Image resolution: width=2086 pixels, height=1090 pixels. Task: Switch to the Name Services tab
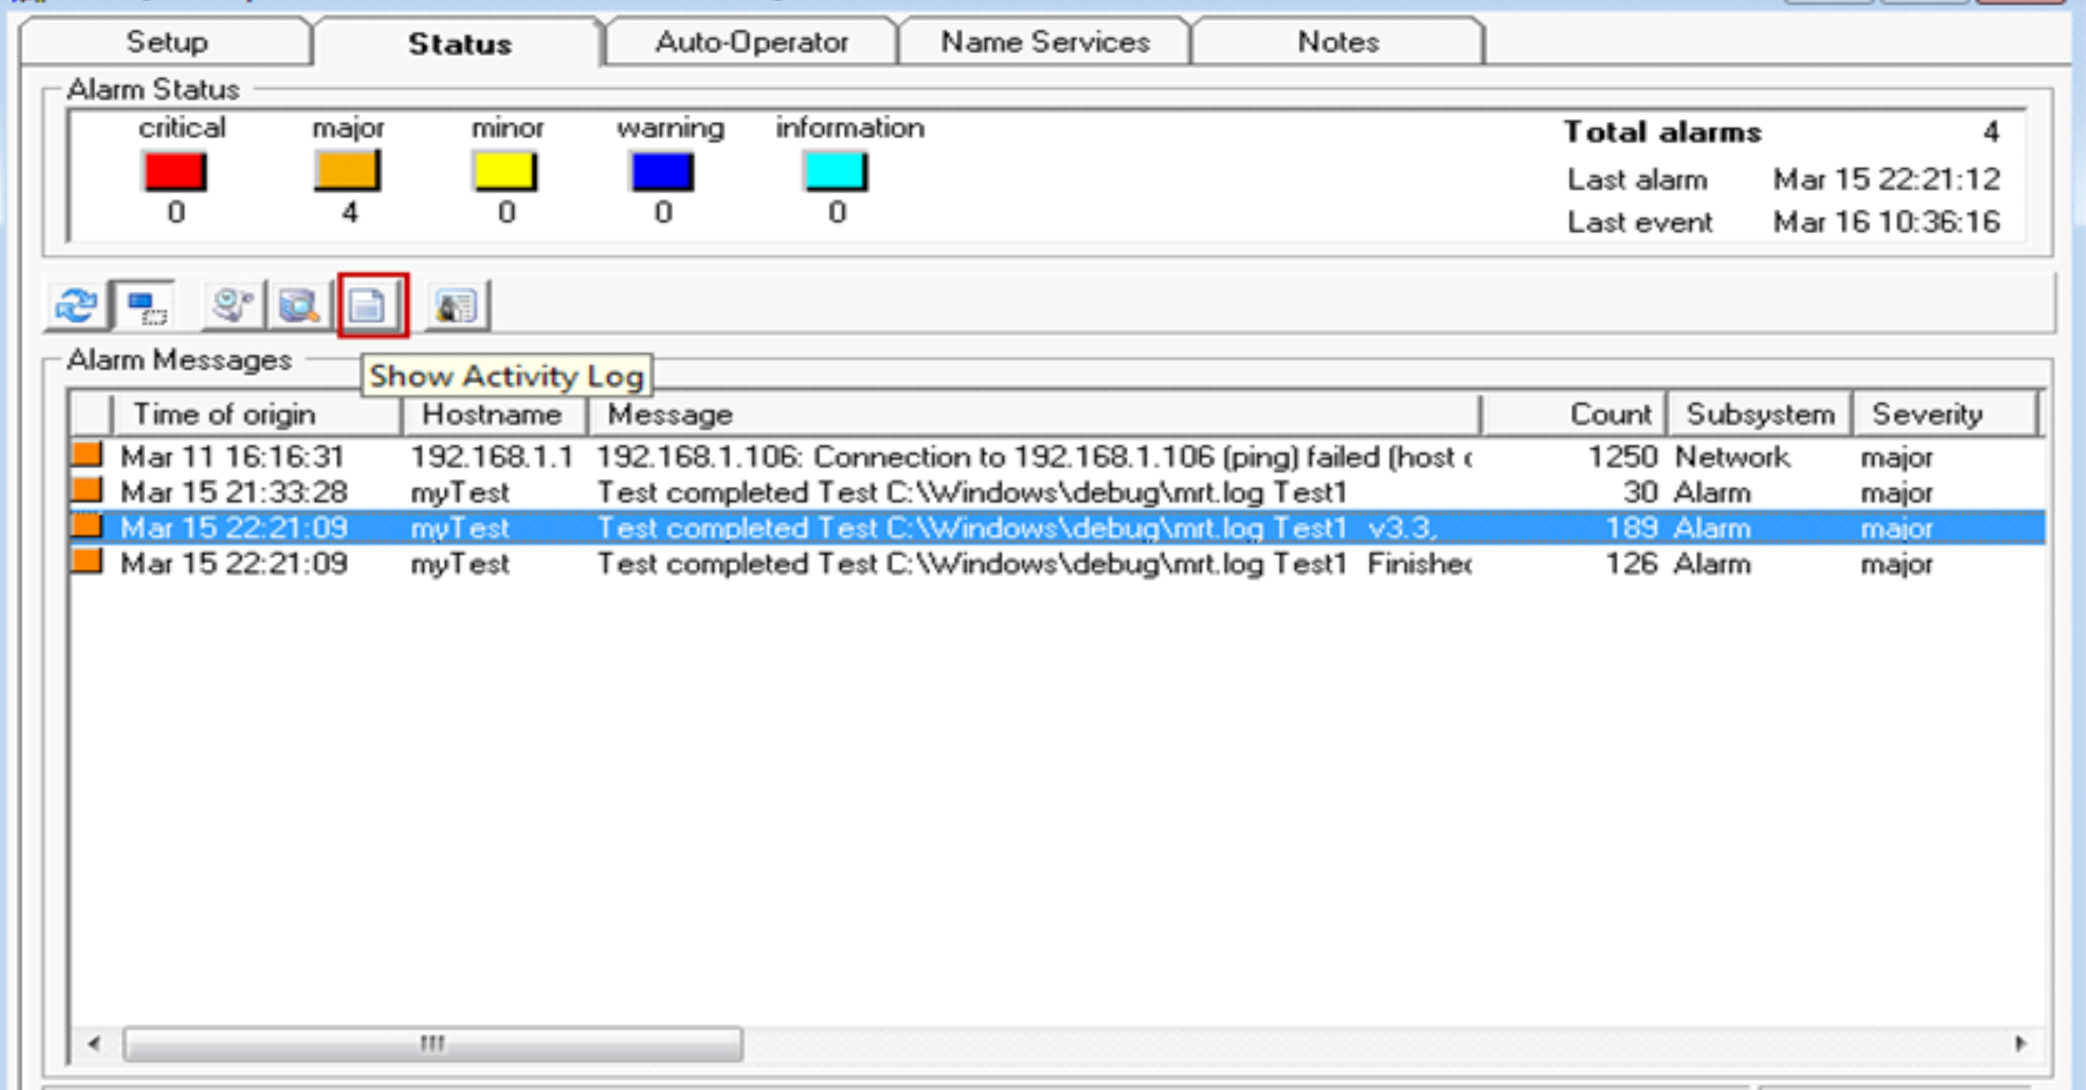click(x=1044, y=42)
